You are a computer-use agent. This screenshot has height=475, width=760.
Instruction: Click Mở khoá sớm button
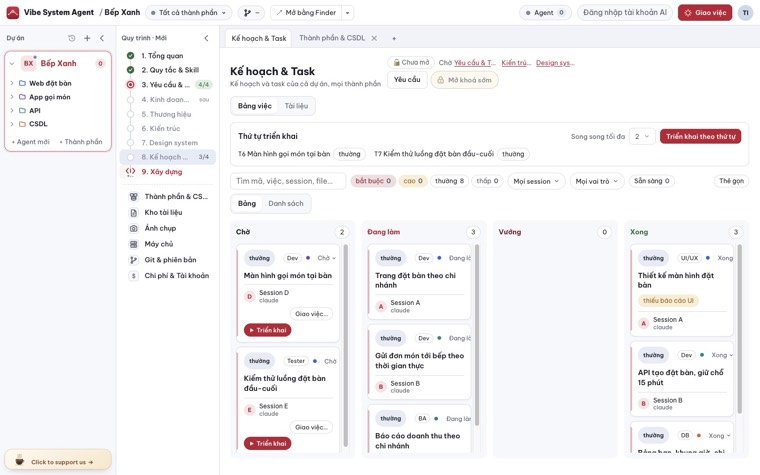click(464, 80)
